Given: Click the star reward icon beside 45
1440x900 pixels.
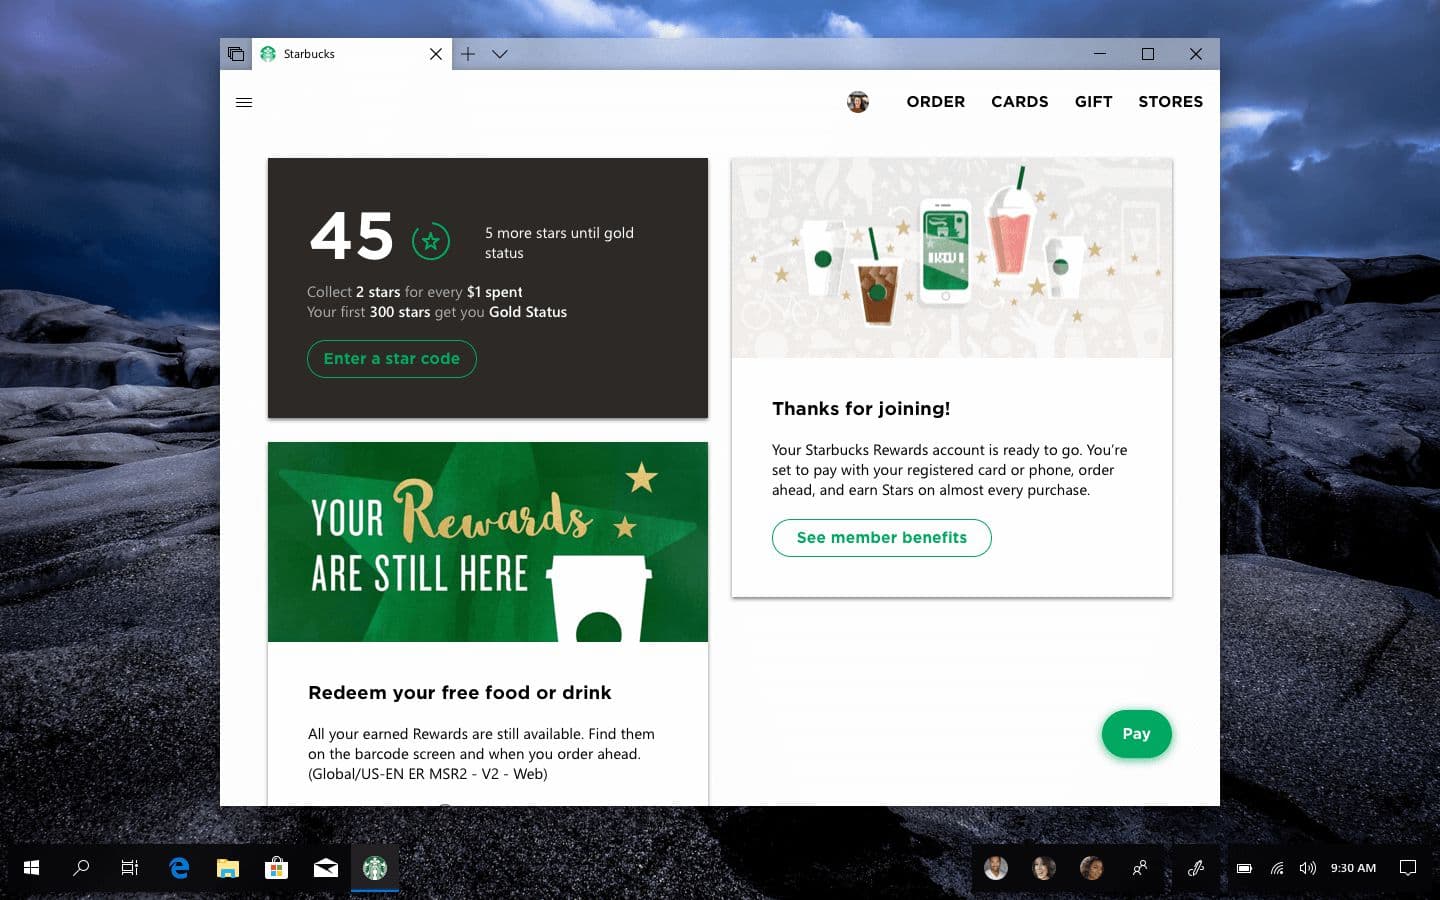Looking at the screenshot, I should click(x=429, y=240).
